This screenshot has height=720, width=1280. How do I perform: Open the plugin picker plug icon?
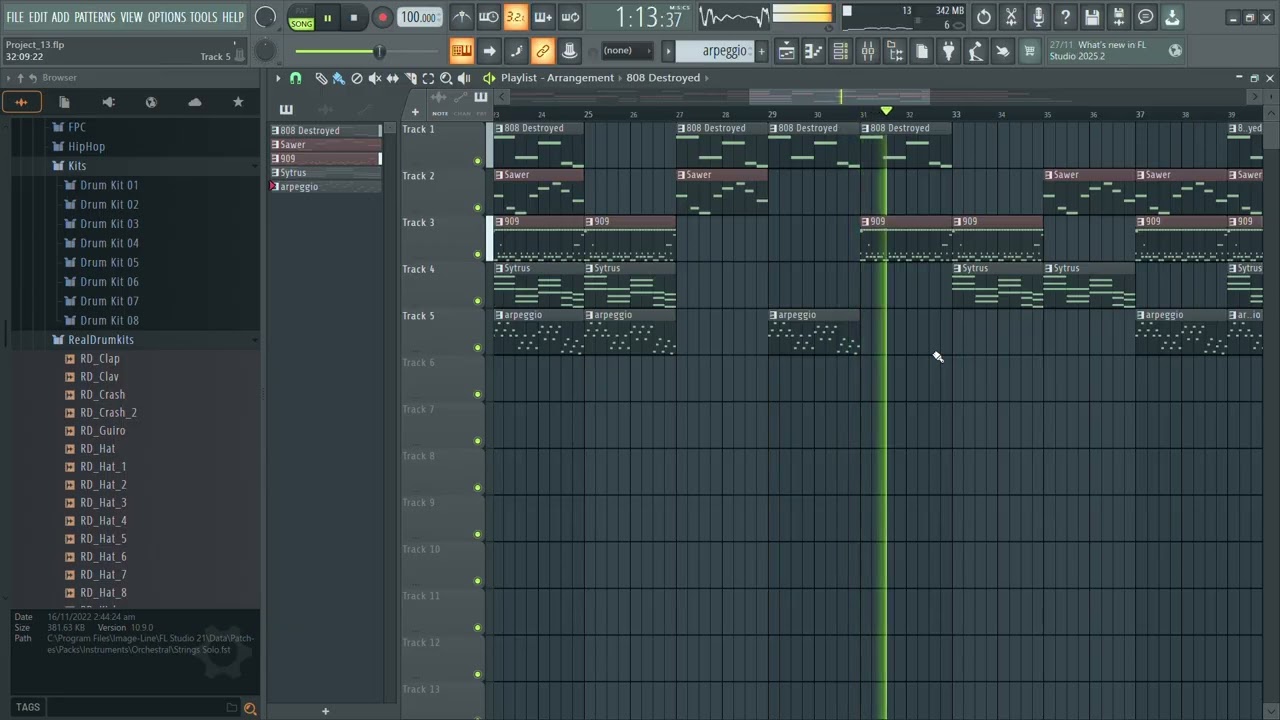(x=949, y=51)
